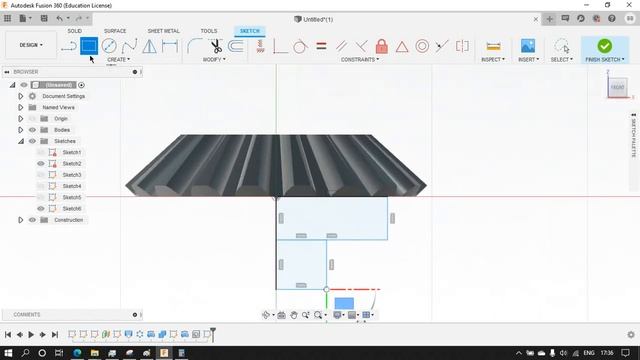
Task: Open the CREATE dropdown menu
Action: coord(118,60)
